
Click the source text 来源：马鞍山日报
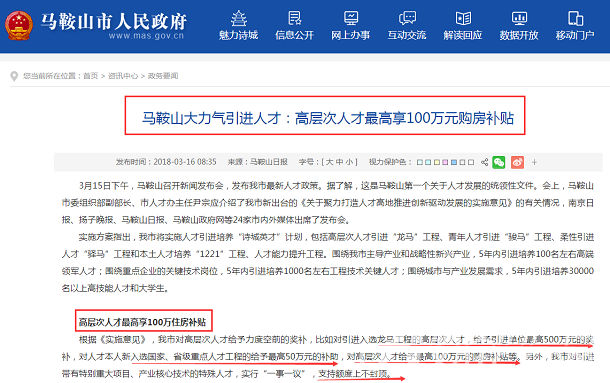click(x=258, y=162)
